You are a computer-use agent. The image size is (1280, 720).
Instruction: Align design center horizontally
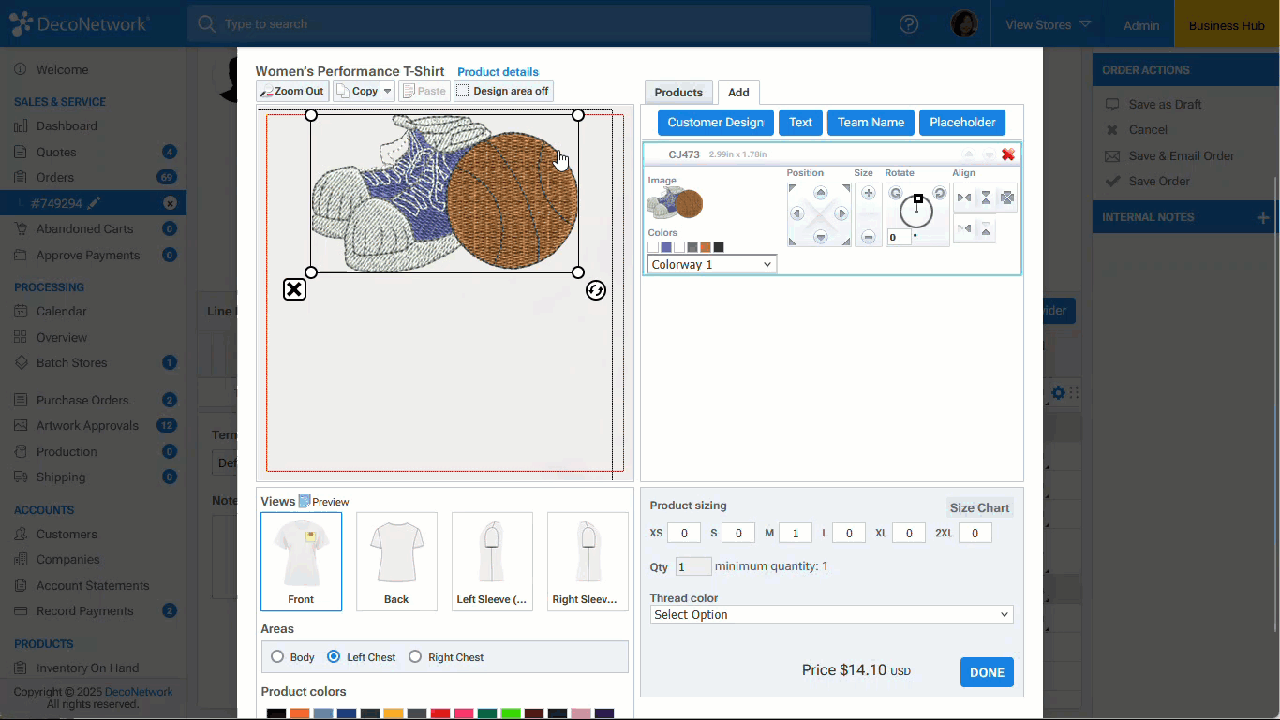pyautogui.click(x=964, y=197)
